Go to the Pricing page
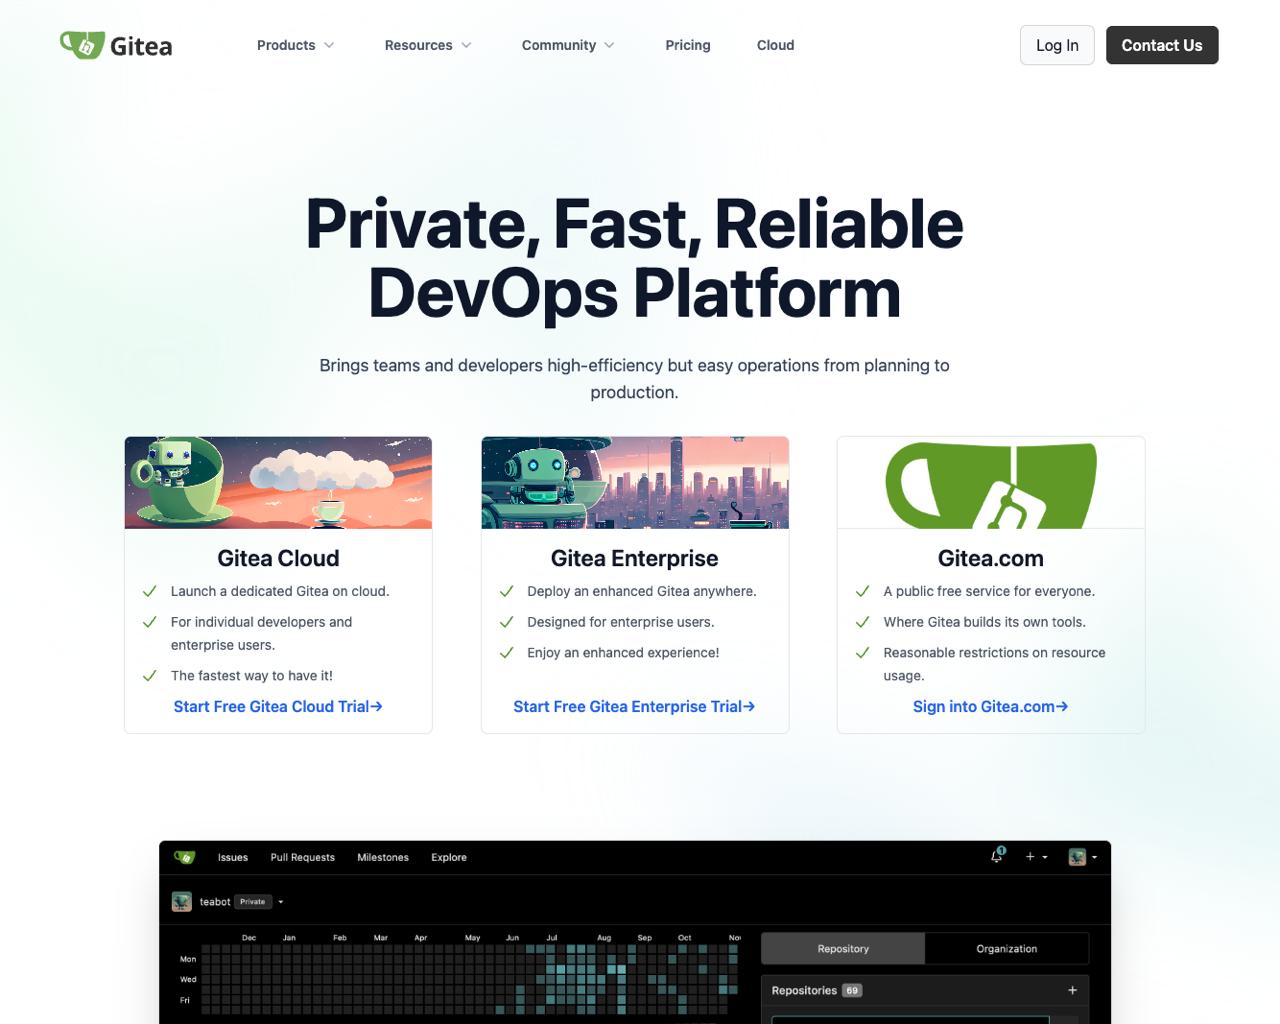 click(x=688, y=45)
